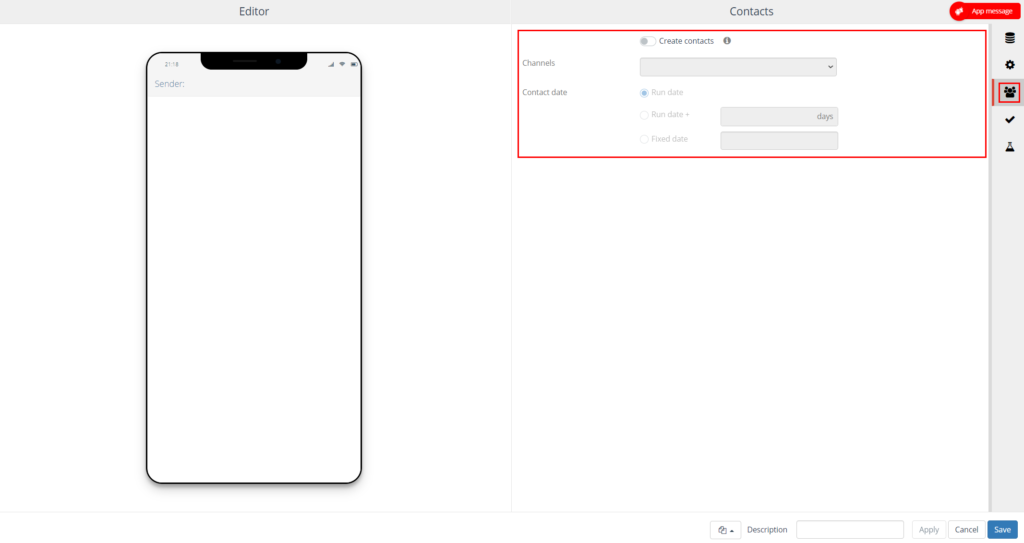Viewport: 1024px width, 543px height.
Task: Click the Description input field
Action: point(850,529)
